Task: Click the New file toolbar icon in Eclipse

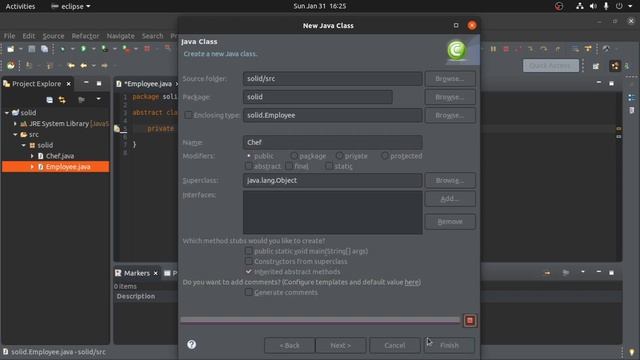Action: tap(11, 49)
